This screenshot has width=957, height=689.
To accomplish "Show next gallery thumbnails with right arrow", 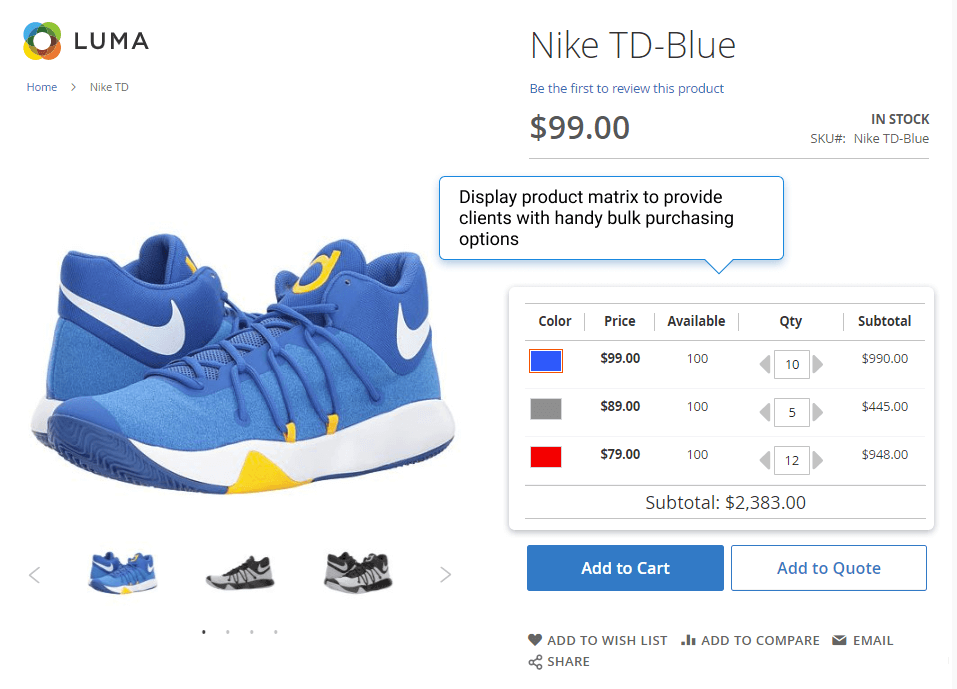I will pos(446,575).
